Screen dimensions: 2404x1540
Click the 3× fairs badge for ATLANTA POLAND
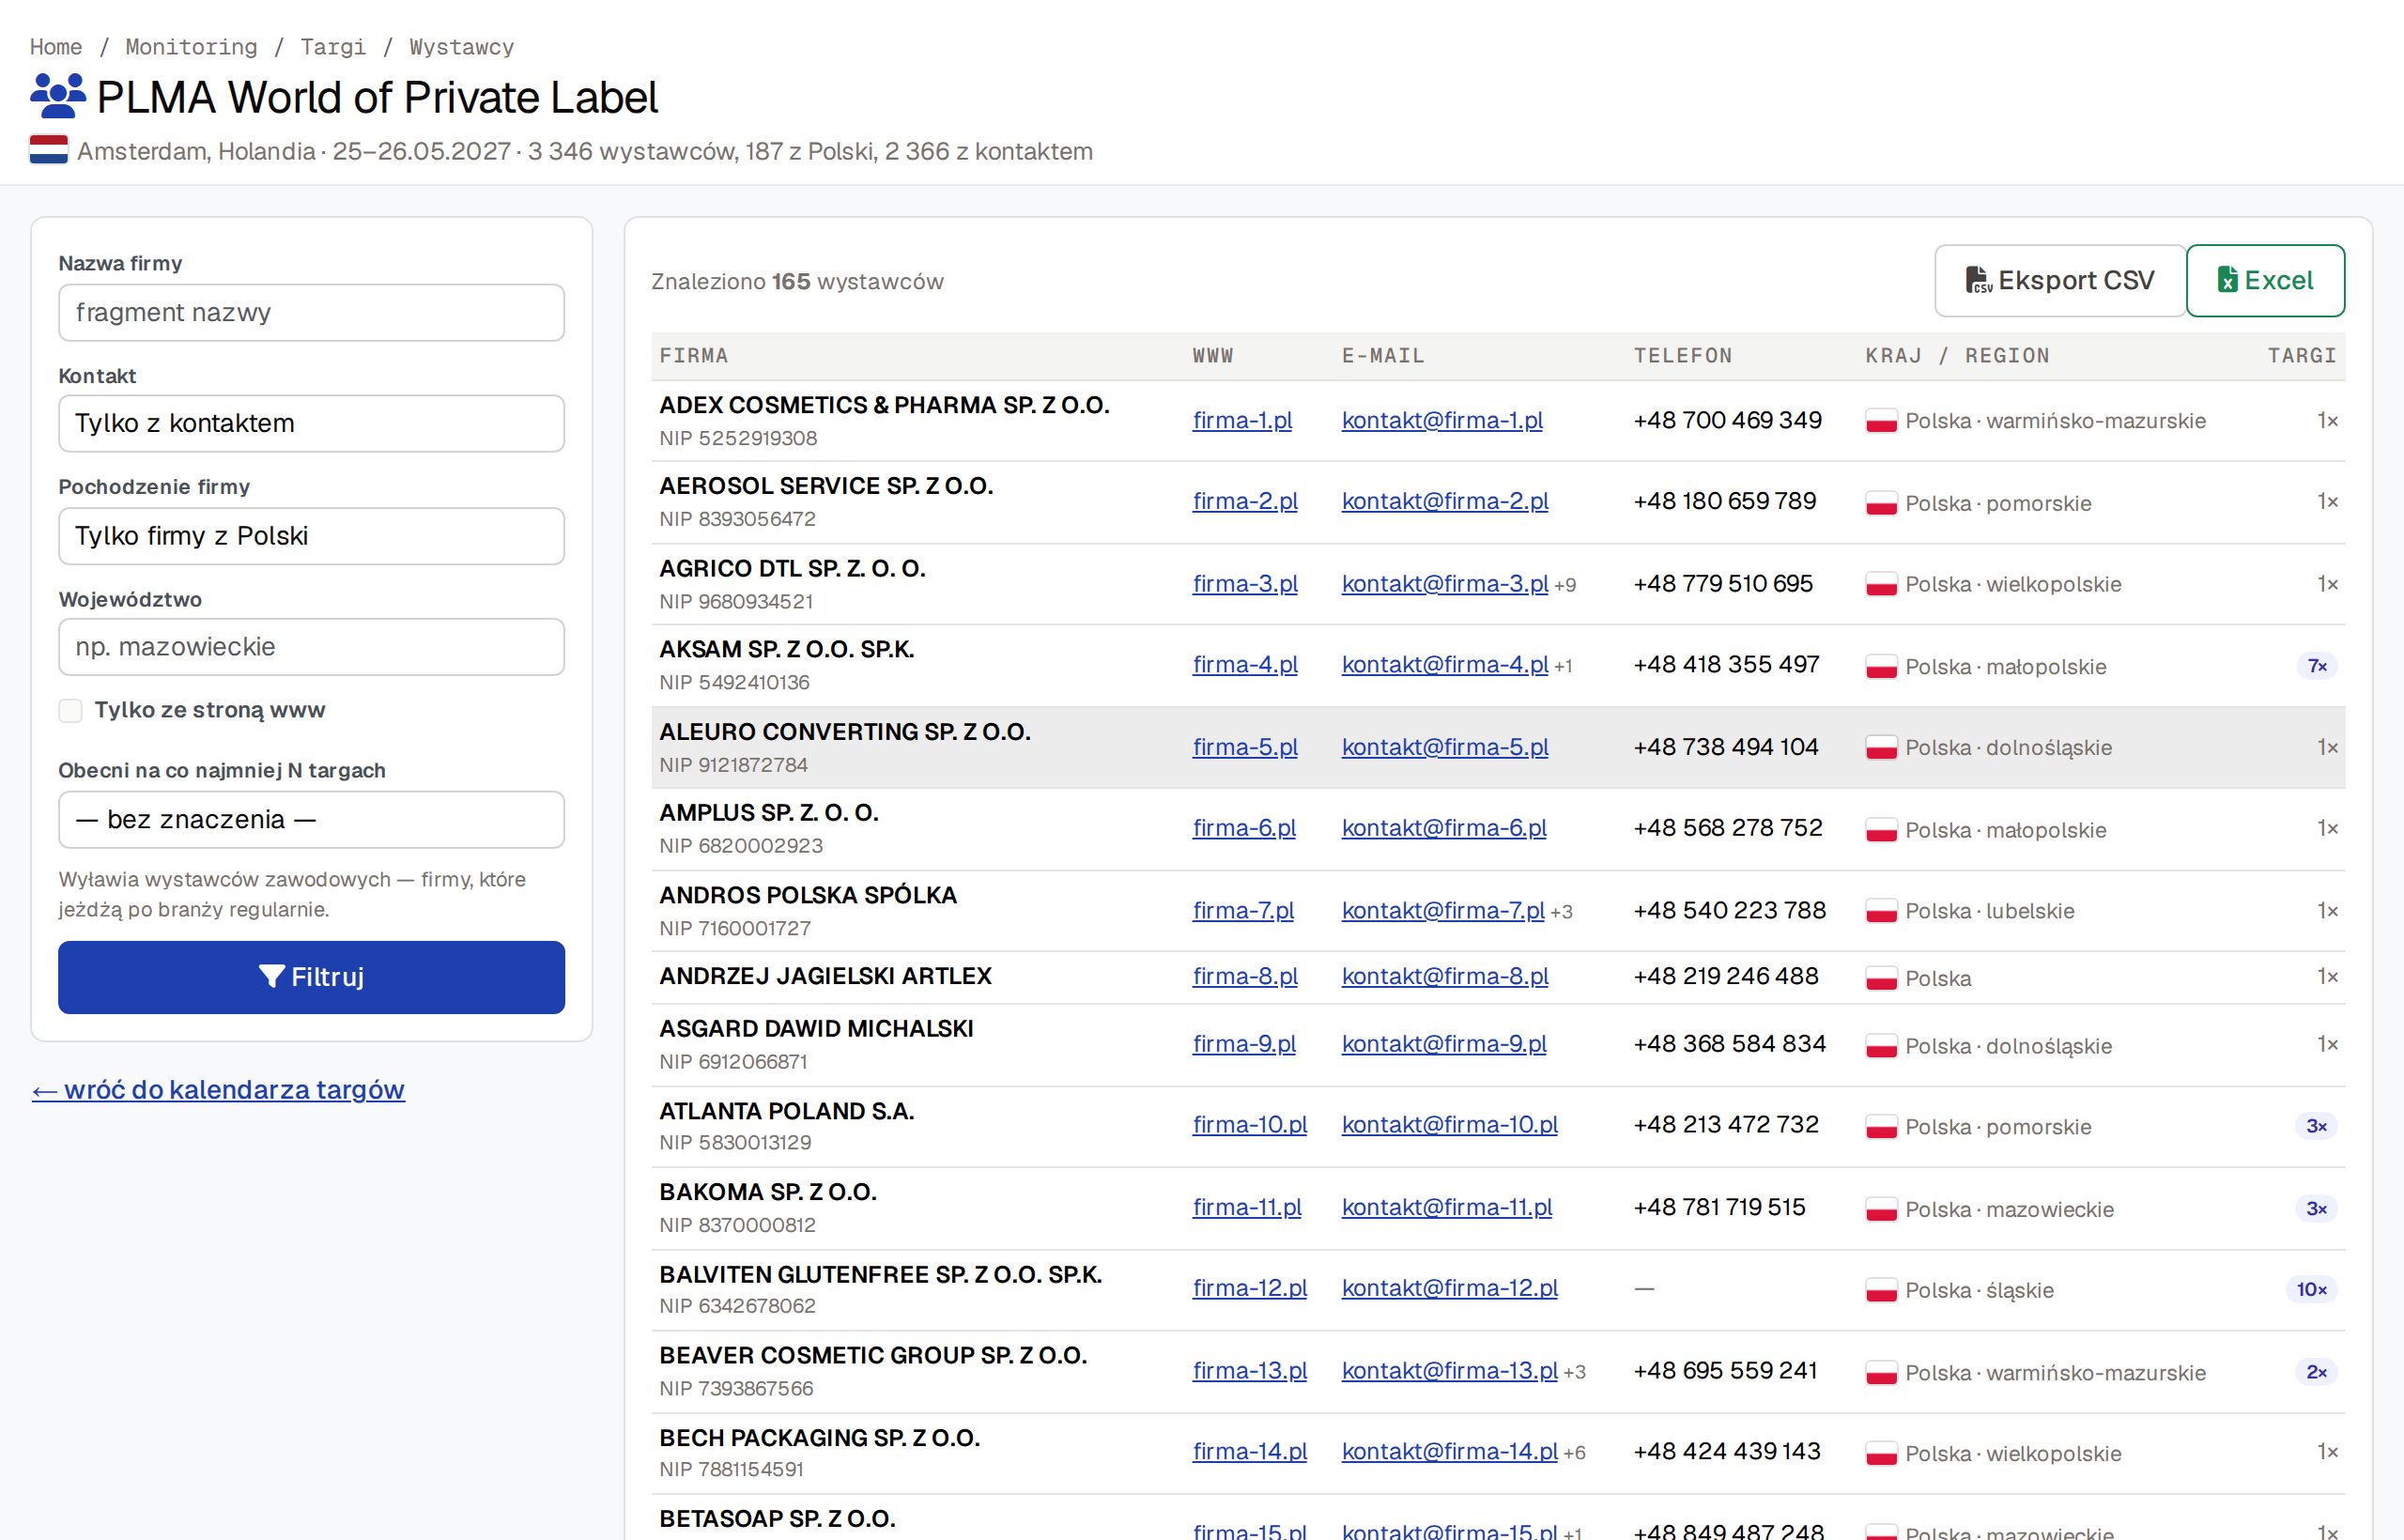pyautogui.click(x=2316, y=1127)
